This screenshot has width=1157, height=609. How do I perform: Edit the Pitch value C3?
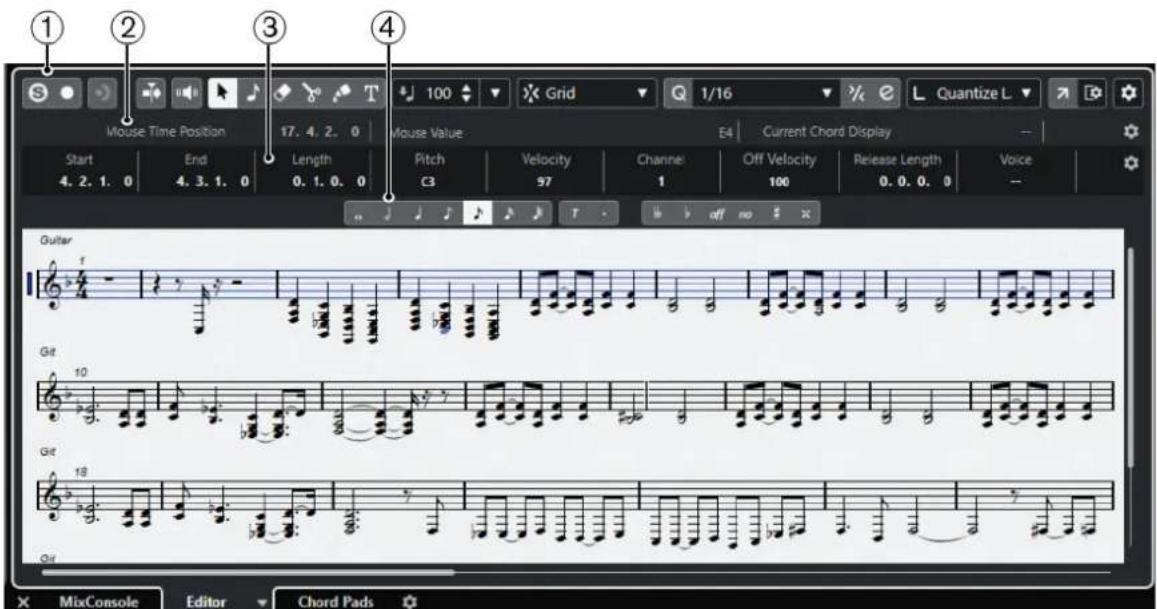point(429,182)
